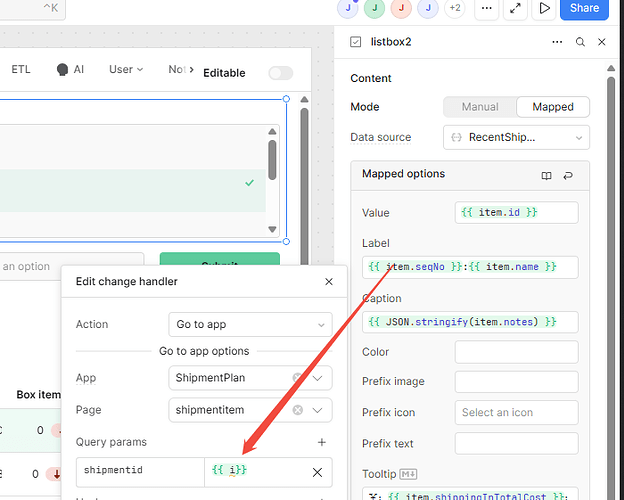This screenshot has width=624, height=500.
Task: Click listbox inner scrollbar up arrow
Action: 272,132
